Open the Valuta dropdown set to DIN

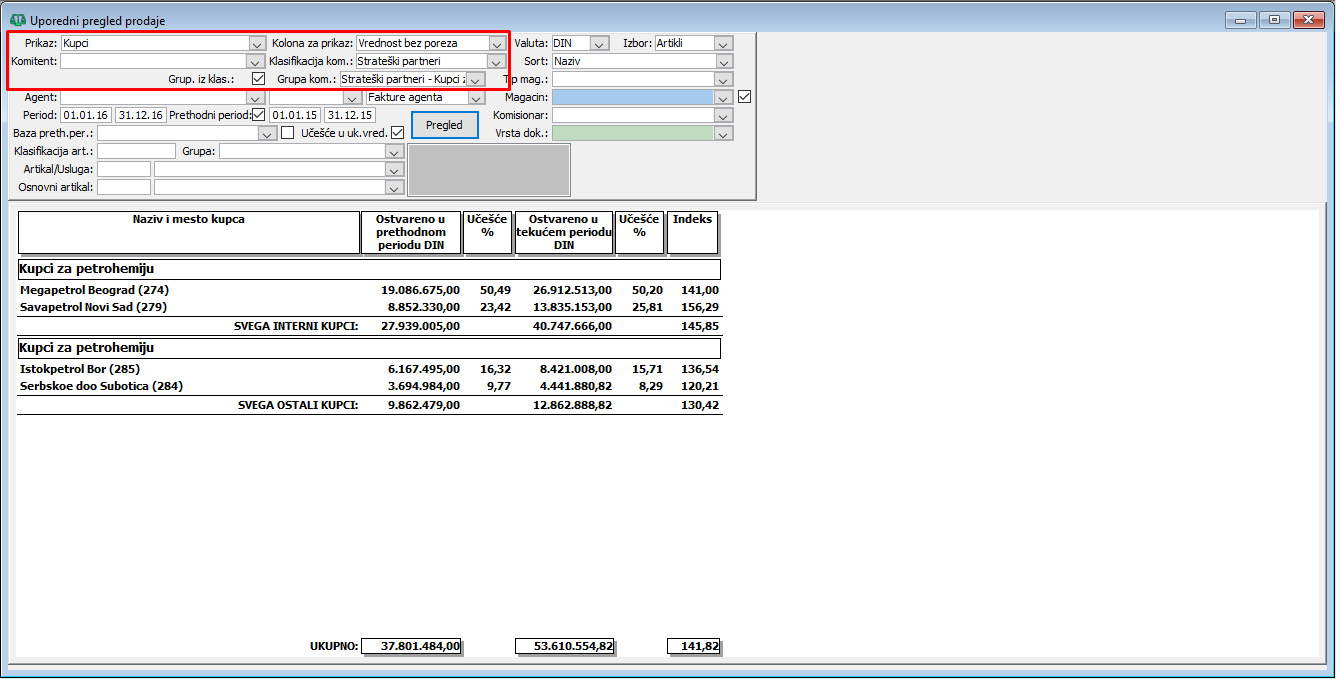tap(599, 43)
